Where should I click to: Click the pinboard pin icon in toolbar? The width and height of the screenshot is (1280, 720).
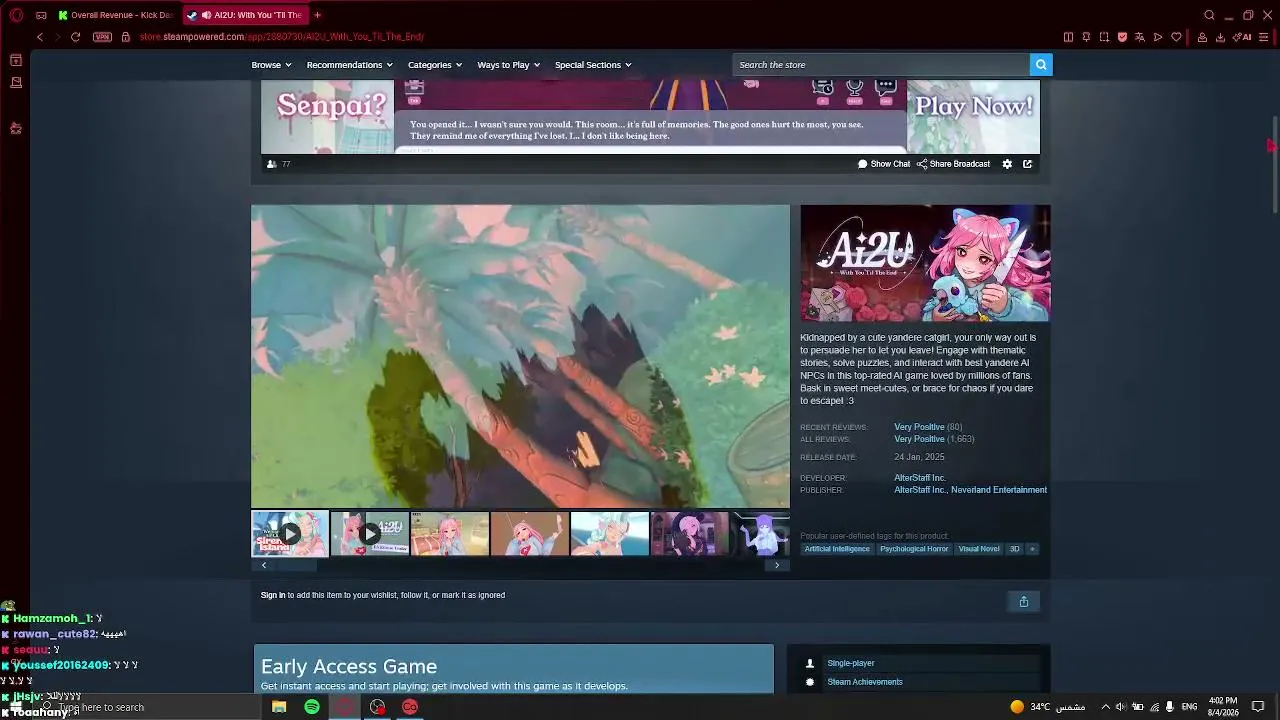1086,37
